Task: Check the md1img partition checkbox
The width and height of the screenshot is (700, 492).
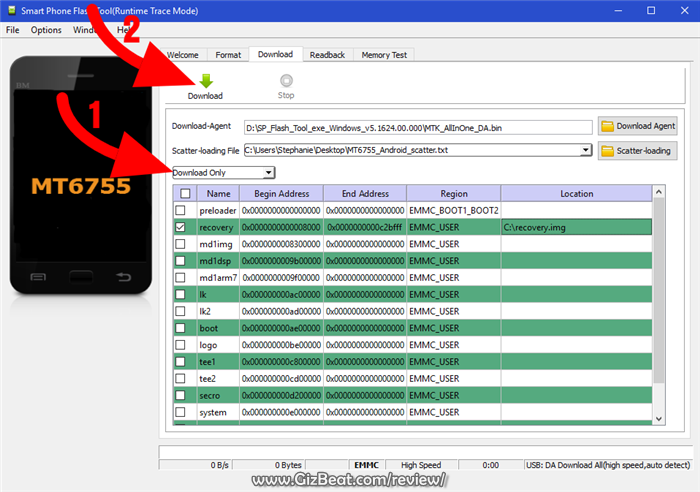Action: click(x=180, y=244)
